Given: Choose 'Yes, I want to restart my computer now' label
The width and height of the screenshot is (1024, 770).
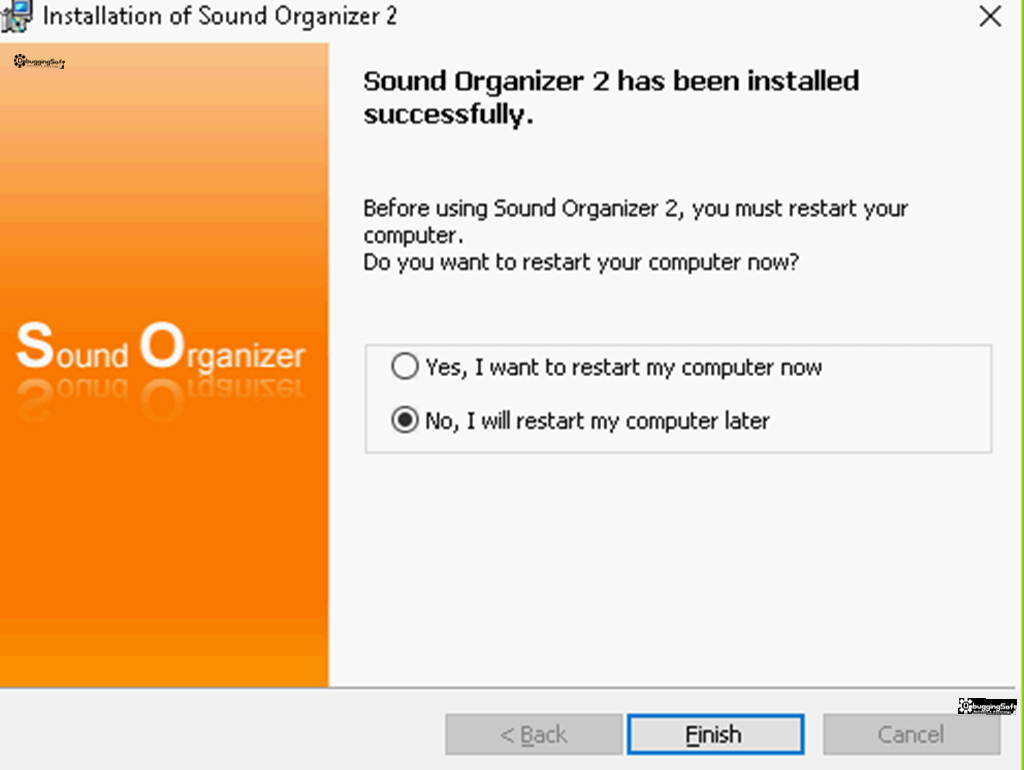Looking at the screenshot, I should [624, 368].
